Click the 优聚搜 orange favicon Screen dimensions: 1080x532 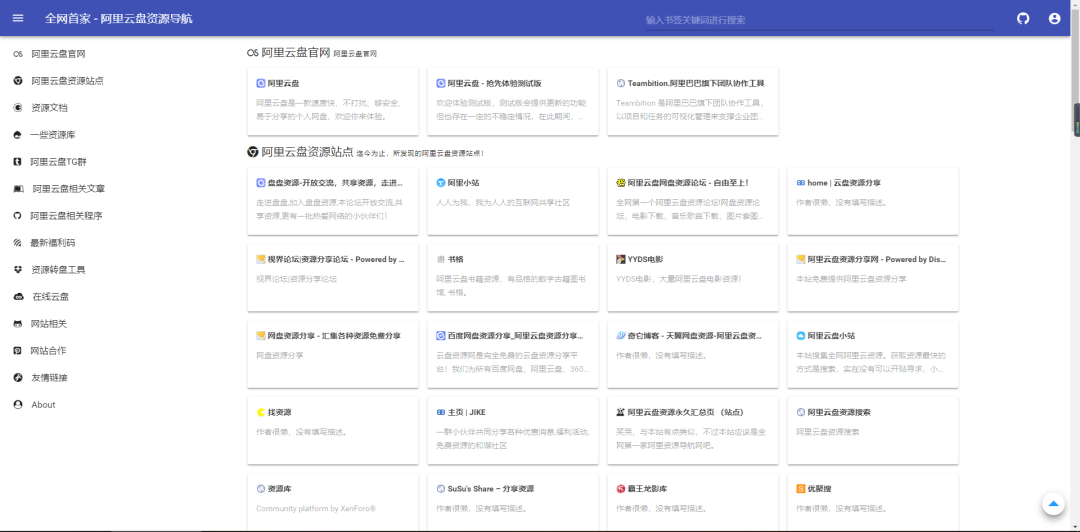point(801,489)
